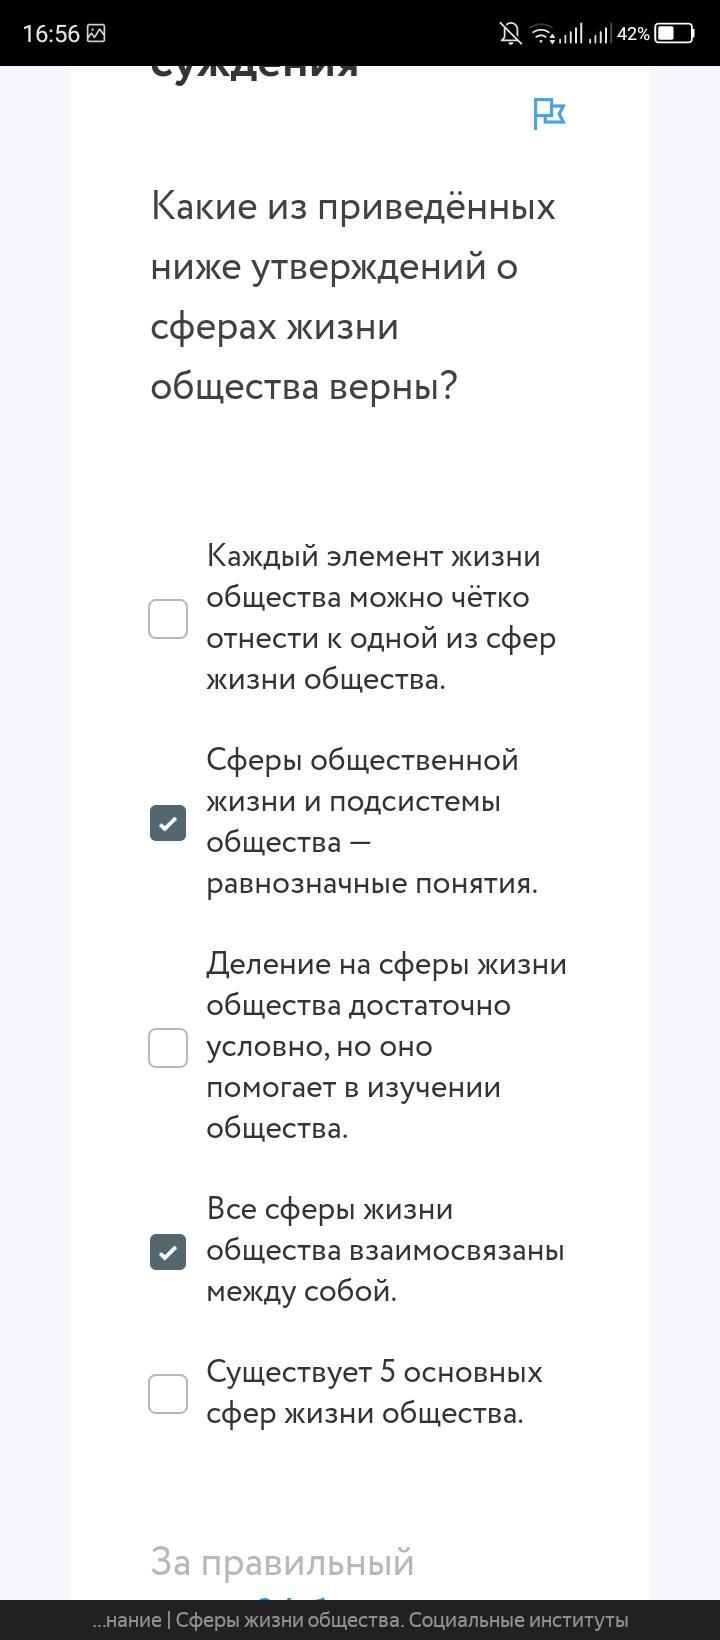Tap the muted notification bell icon

(510, 34)
